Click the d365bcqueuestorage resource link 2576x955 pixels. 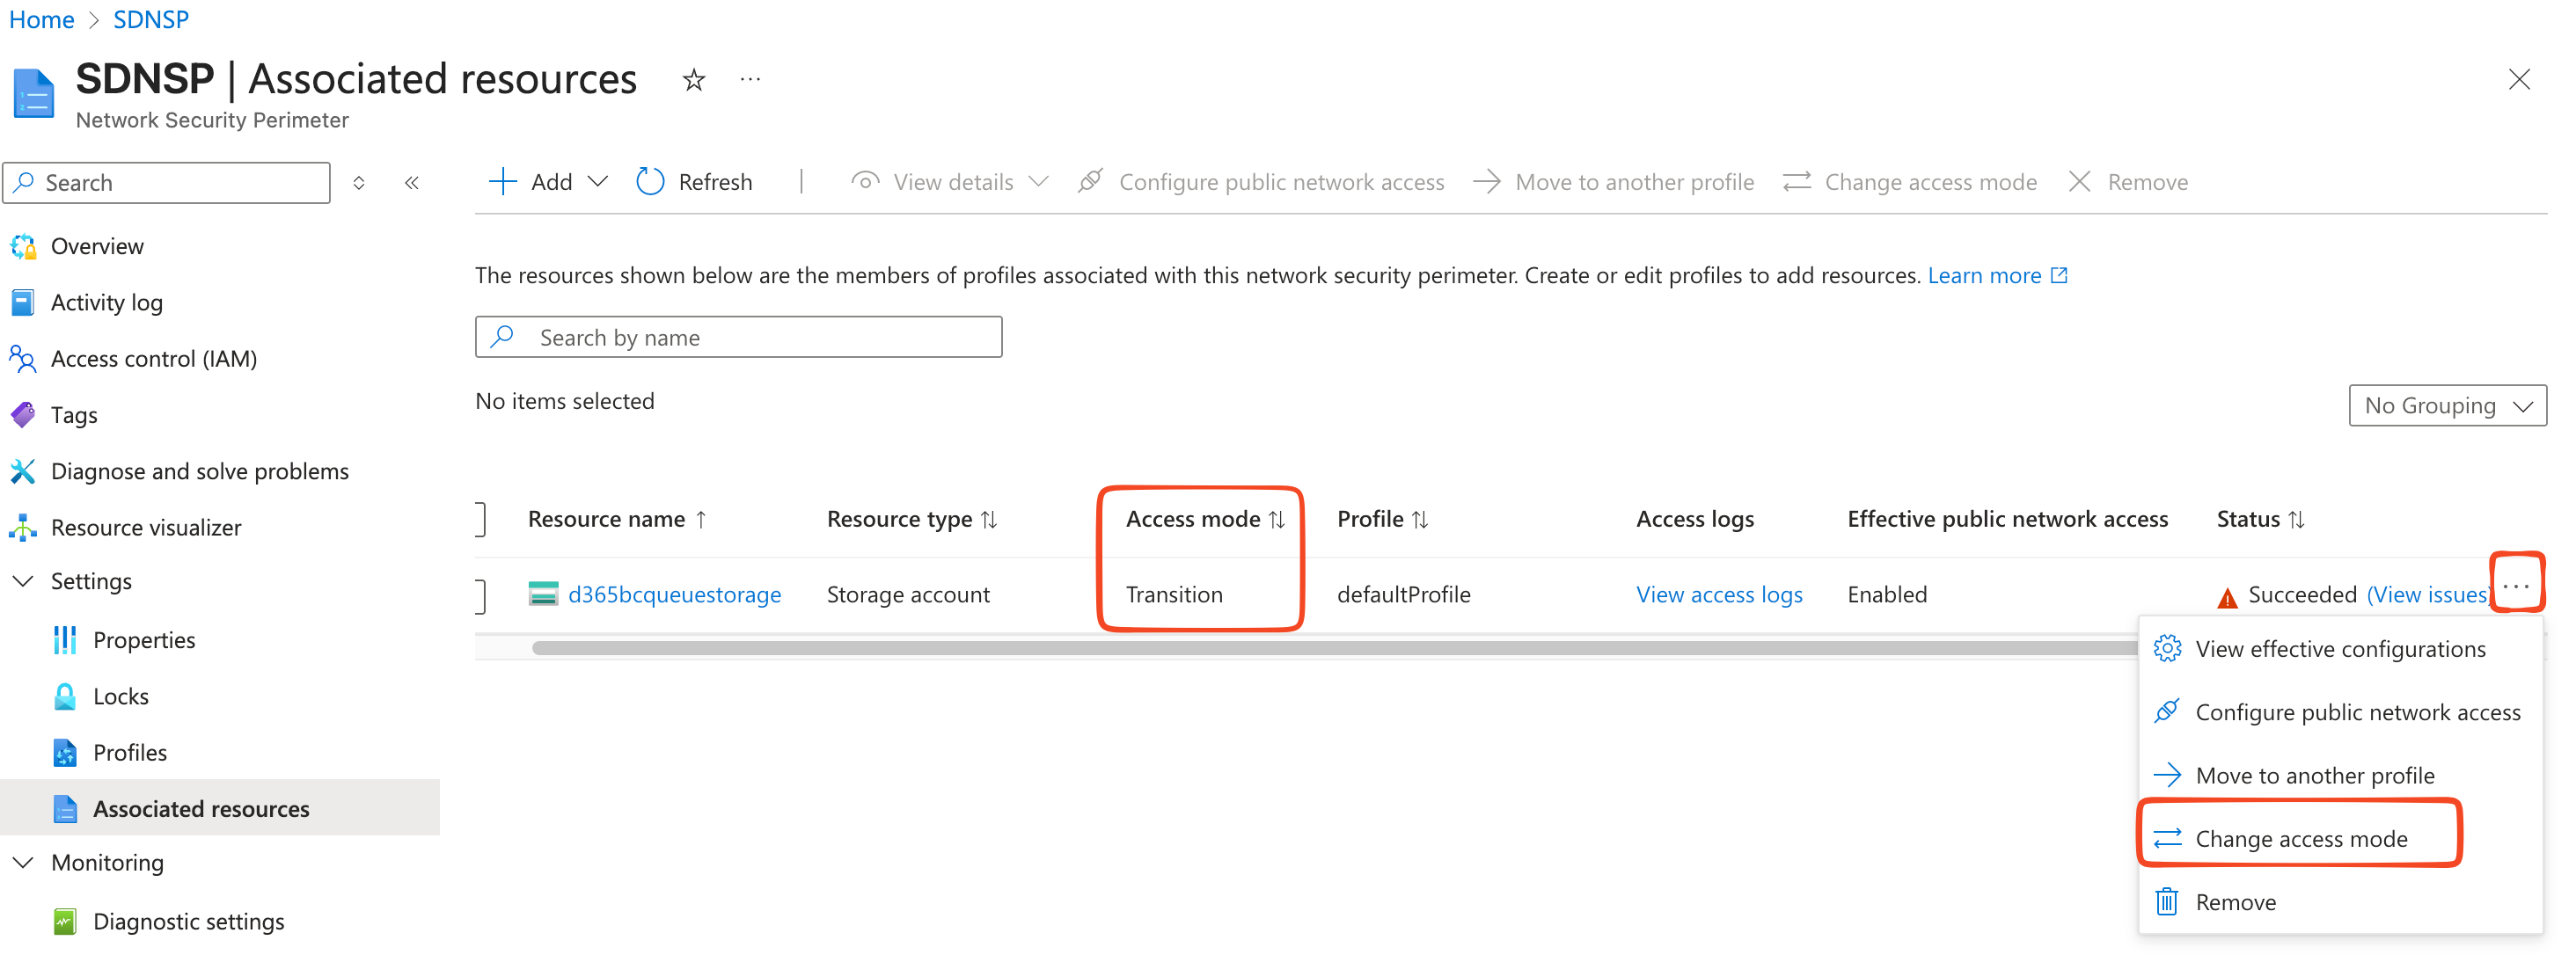coord(674,595)
